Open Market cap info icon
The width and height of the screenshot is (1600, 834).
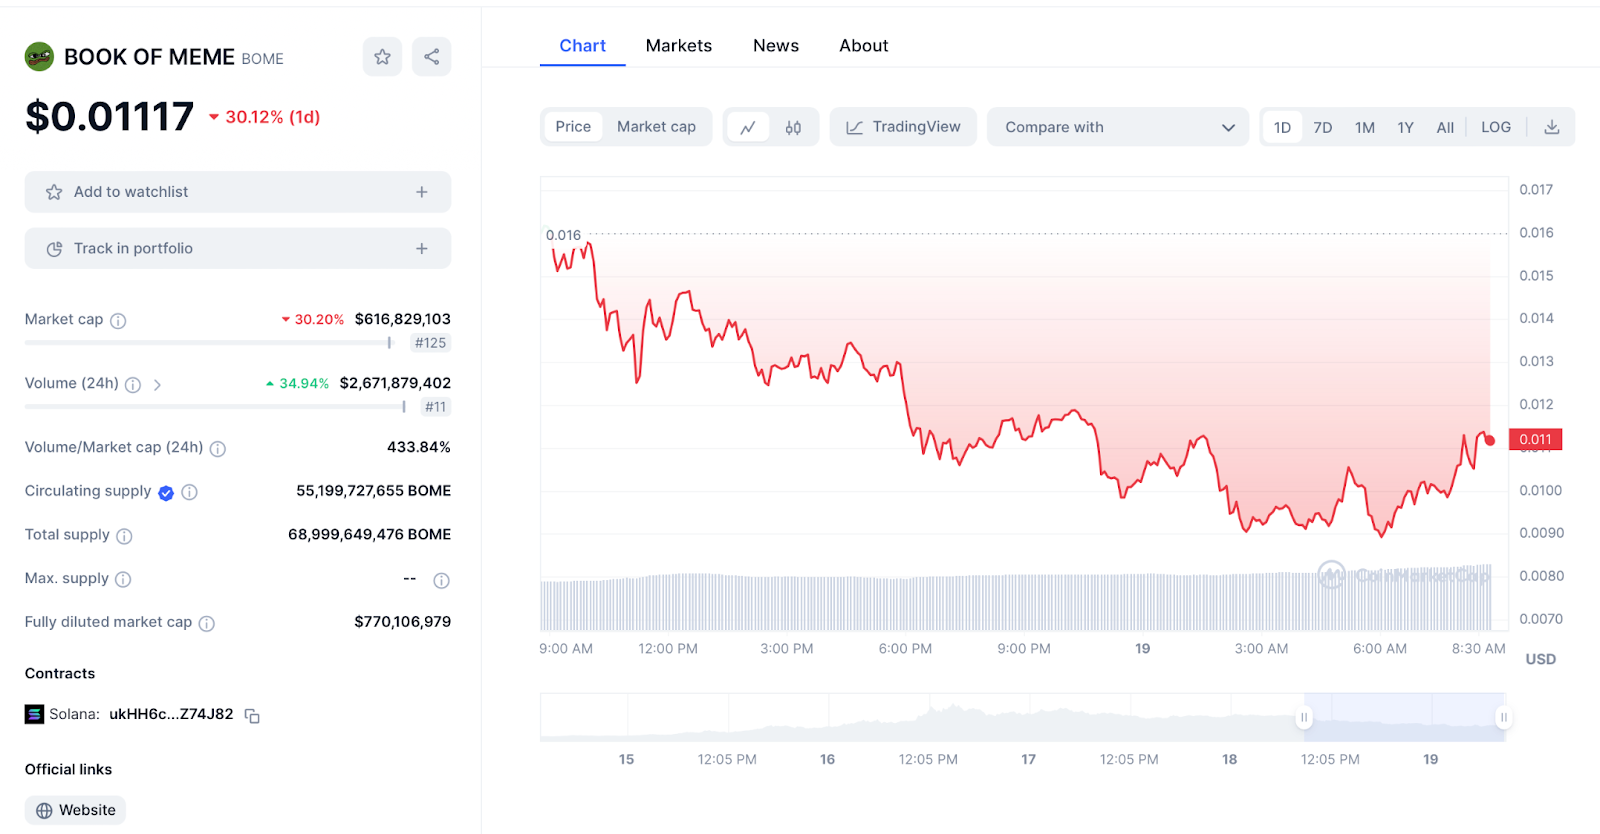[118, 321]
